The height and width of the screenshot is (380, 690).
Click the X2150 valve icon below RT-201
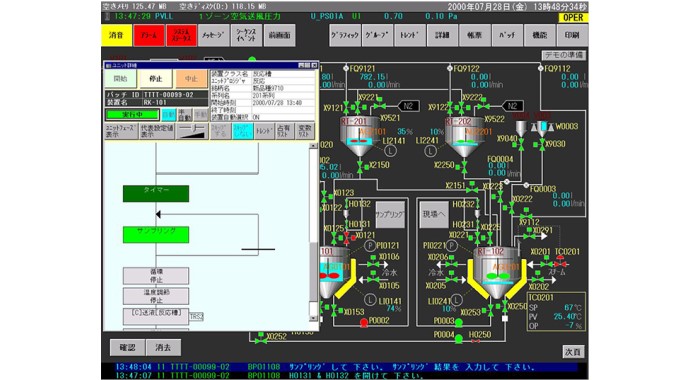(360, 166)
